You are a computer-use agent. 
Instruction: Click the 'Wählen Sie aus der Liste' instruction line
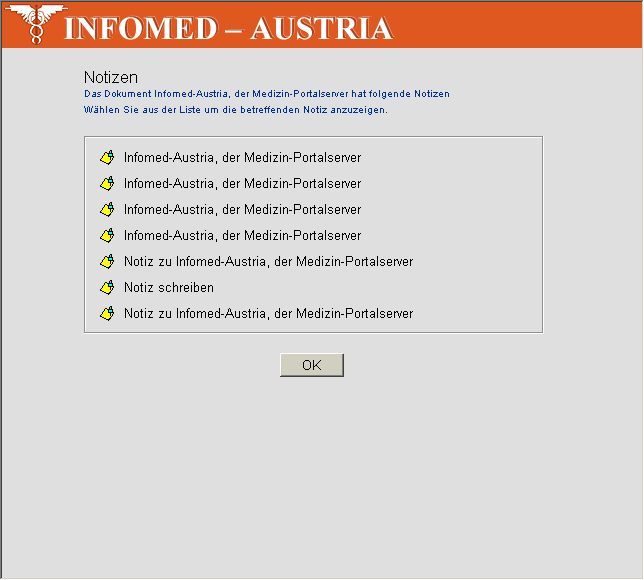pyautogui.click(x=236, y=110)
